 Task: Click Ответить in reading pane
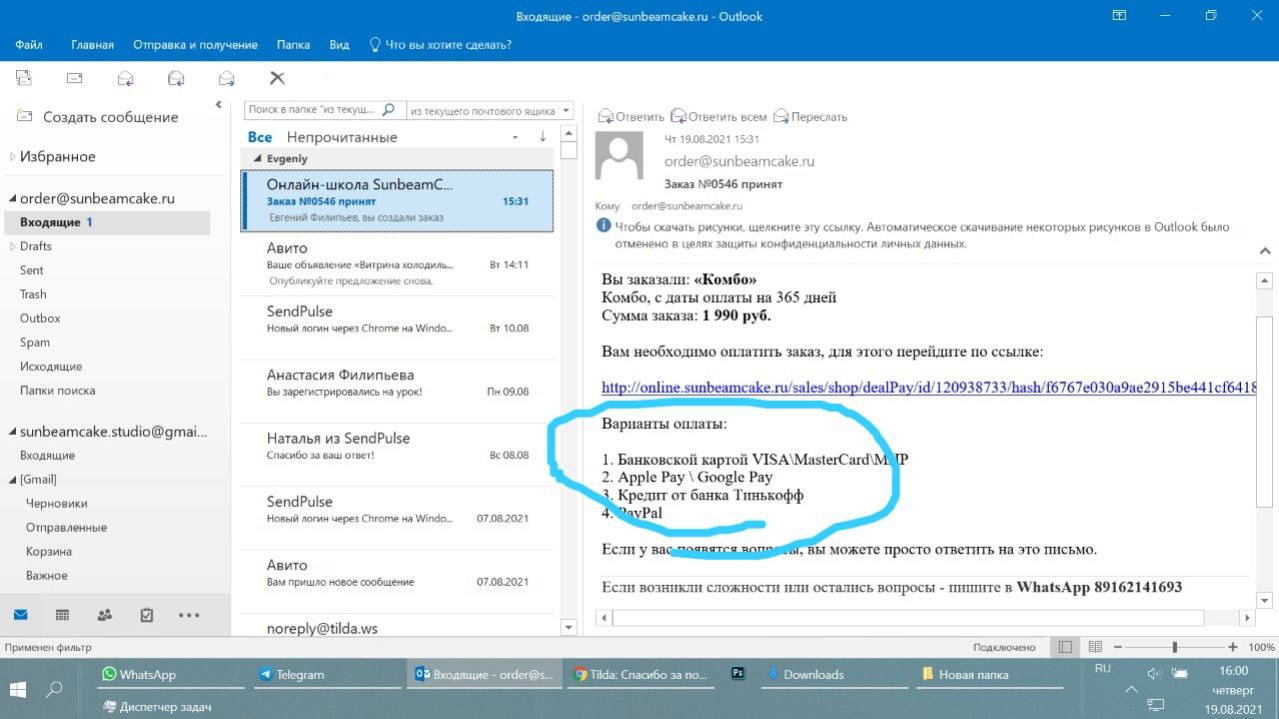[x=632, y=117]
